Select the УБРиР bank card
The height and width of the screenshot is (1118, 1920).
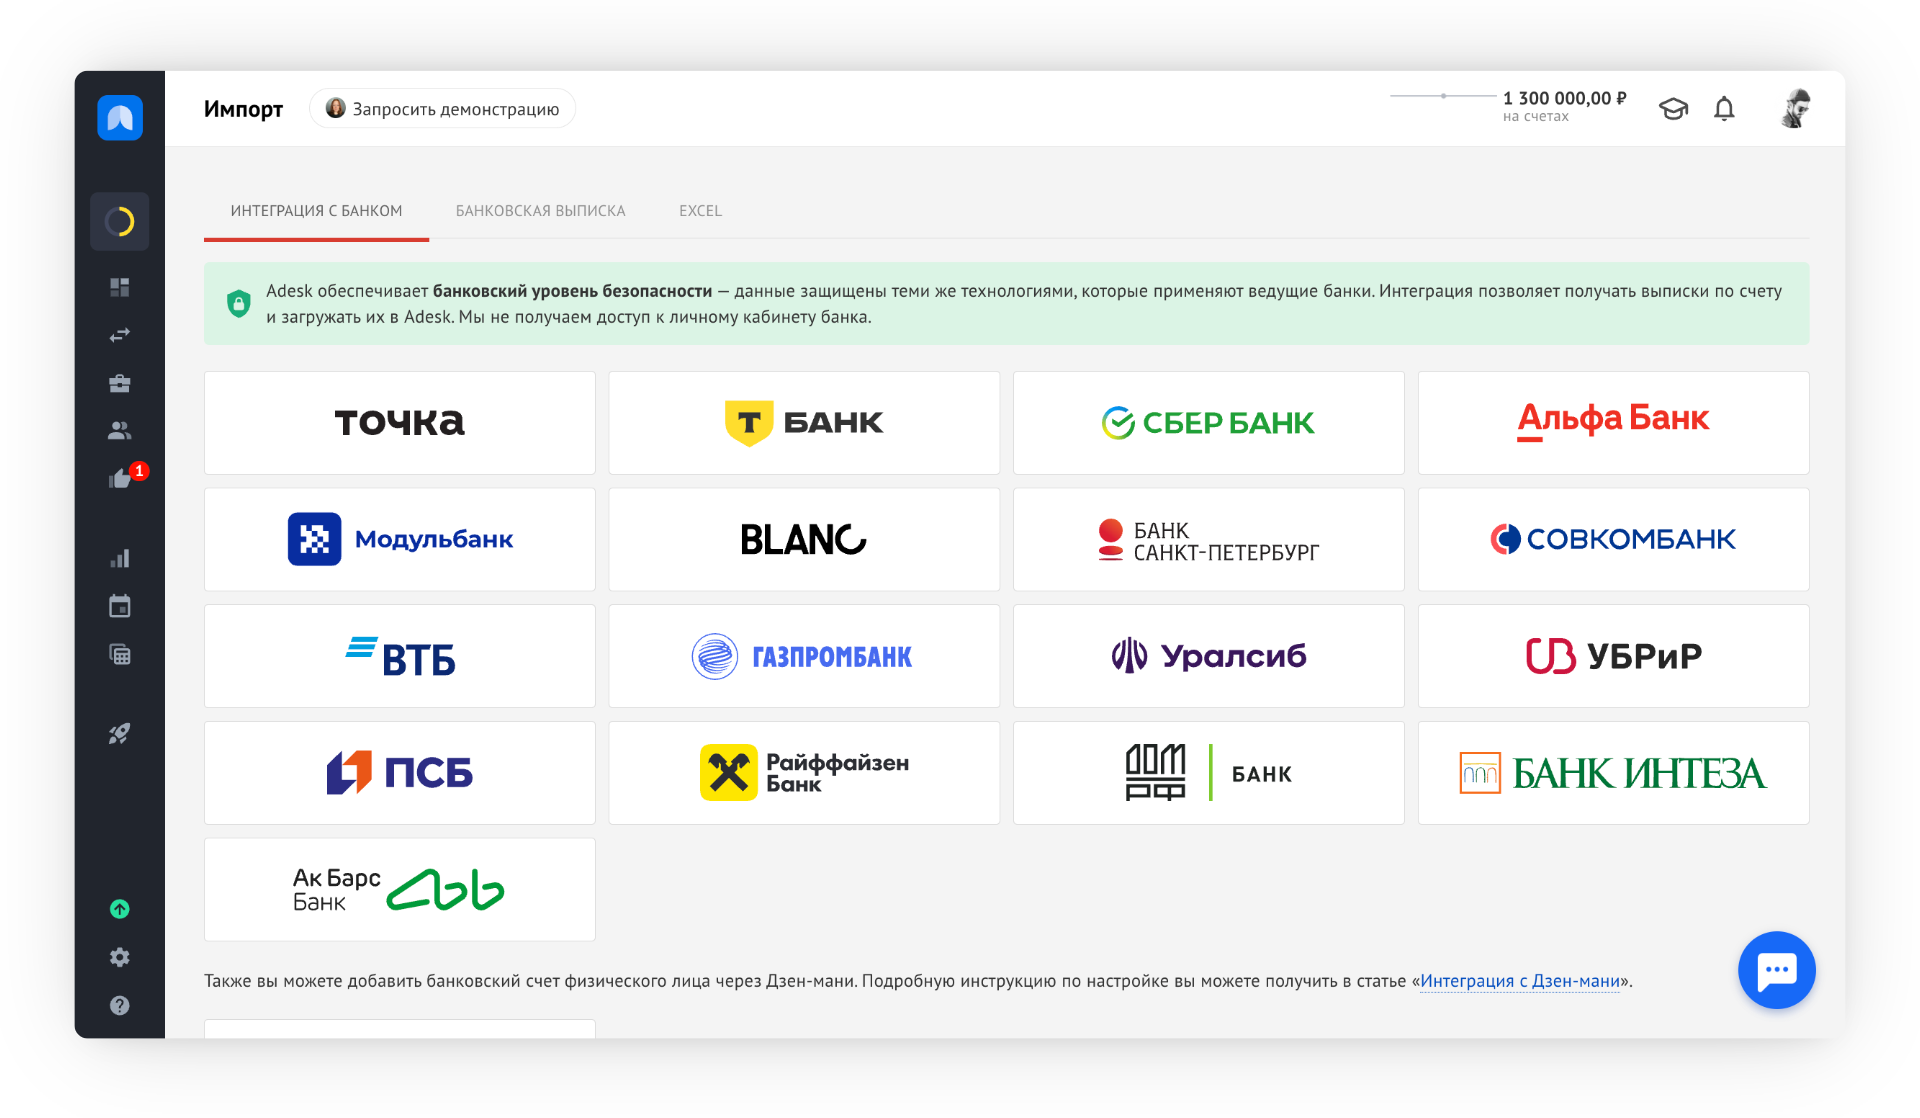coord(1613,656)
